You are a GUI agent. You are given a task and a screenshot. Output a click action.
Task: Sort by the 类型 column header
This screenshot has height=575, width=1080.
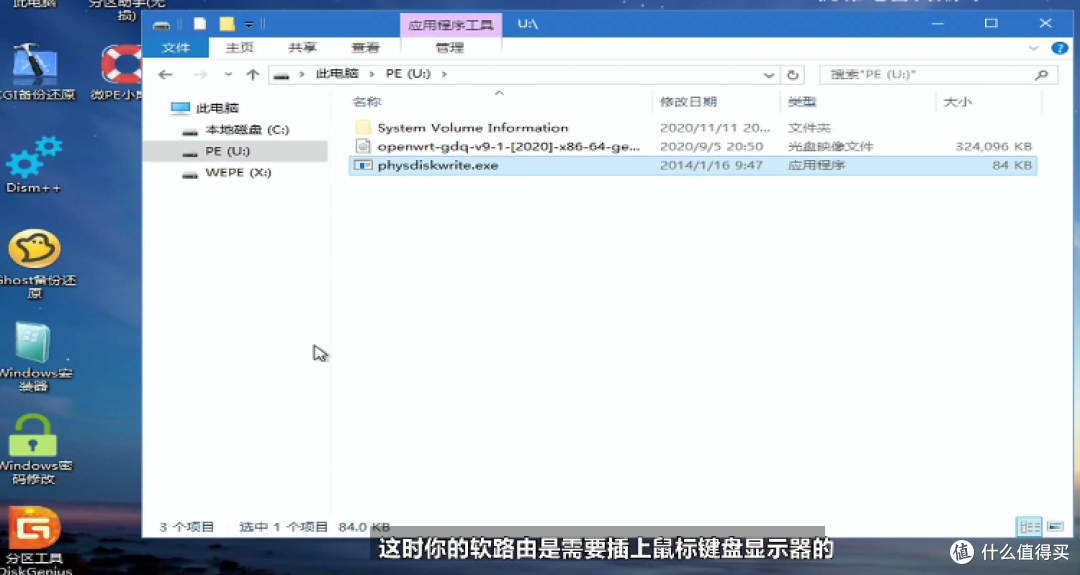(802, 102)
